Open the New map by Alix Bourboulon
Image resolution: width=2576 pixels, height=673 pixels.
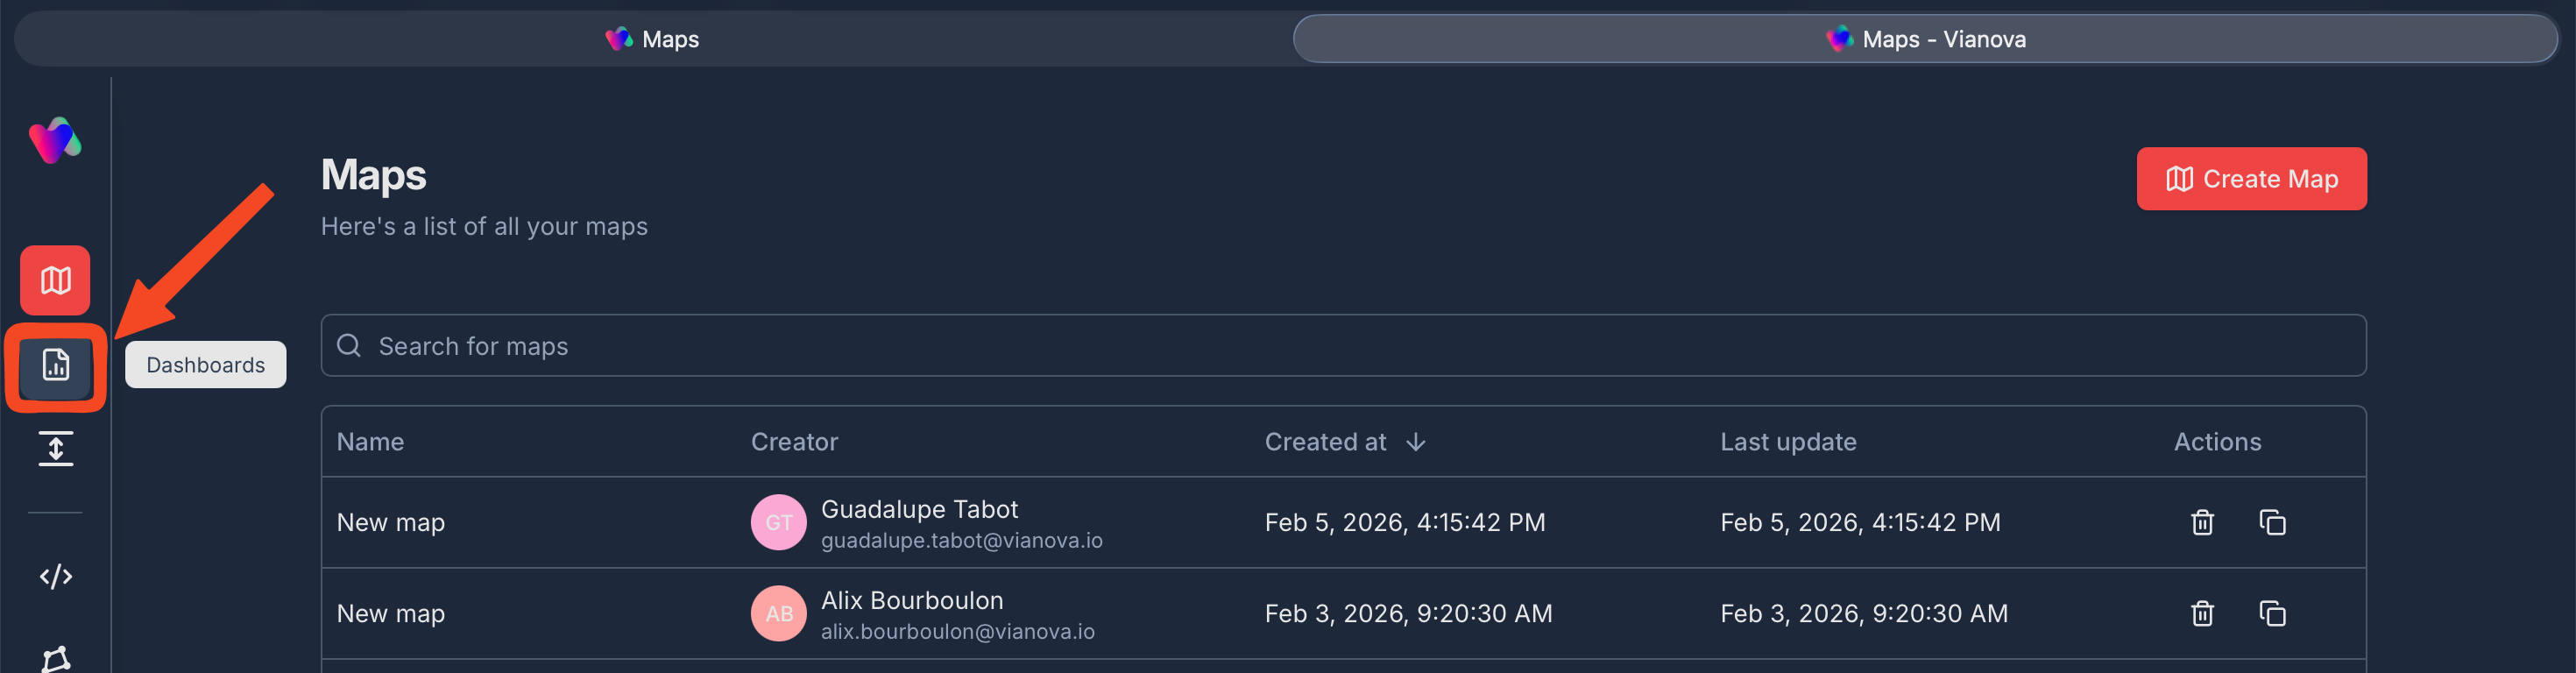pos(390,614)
